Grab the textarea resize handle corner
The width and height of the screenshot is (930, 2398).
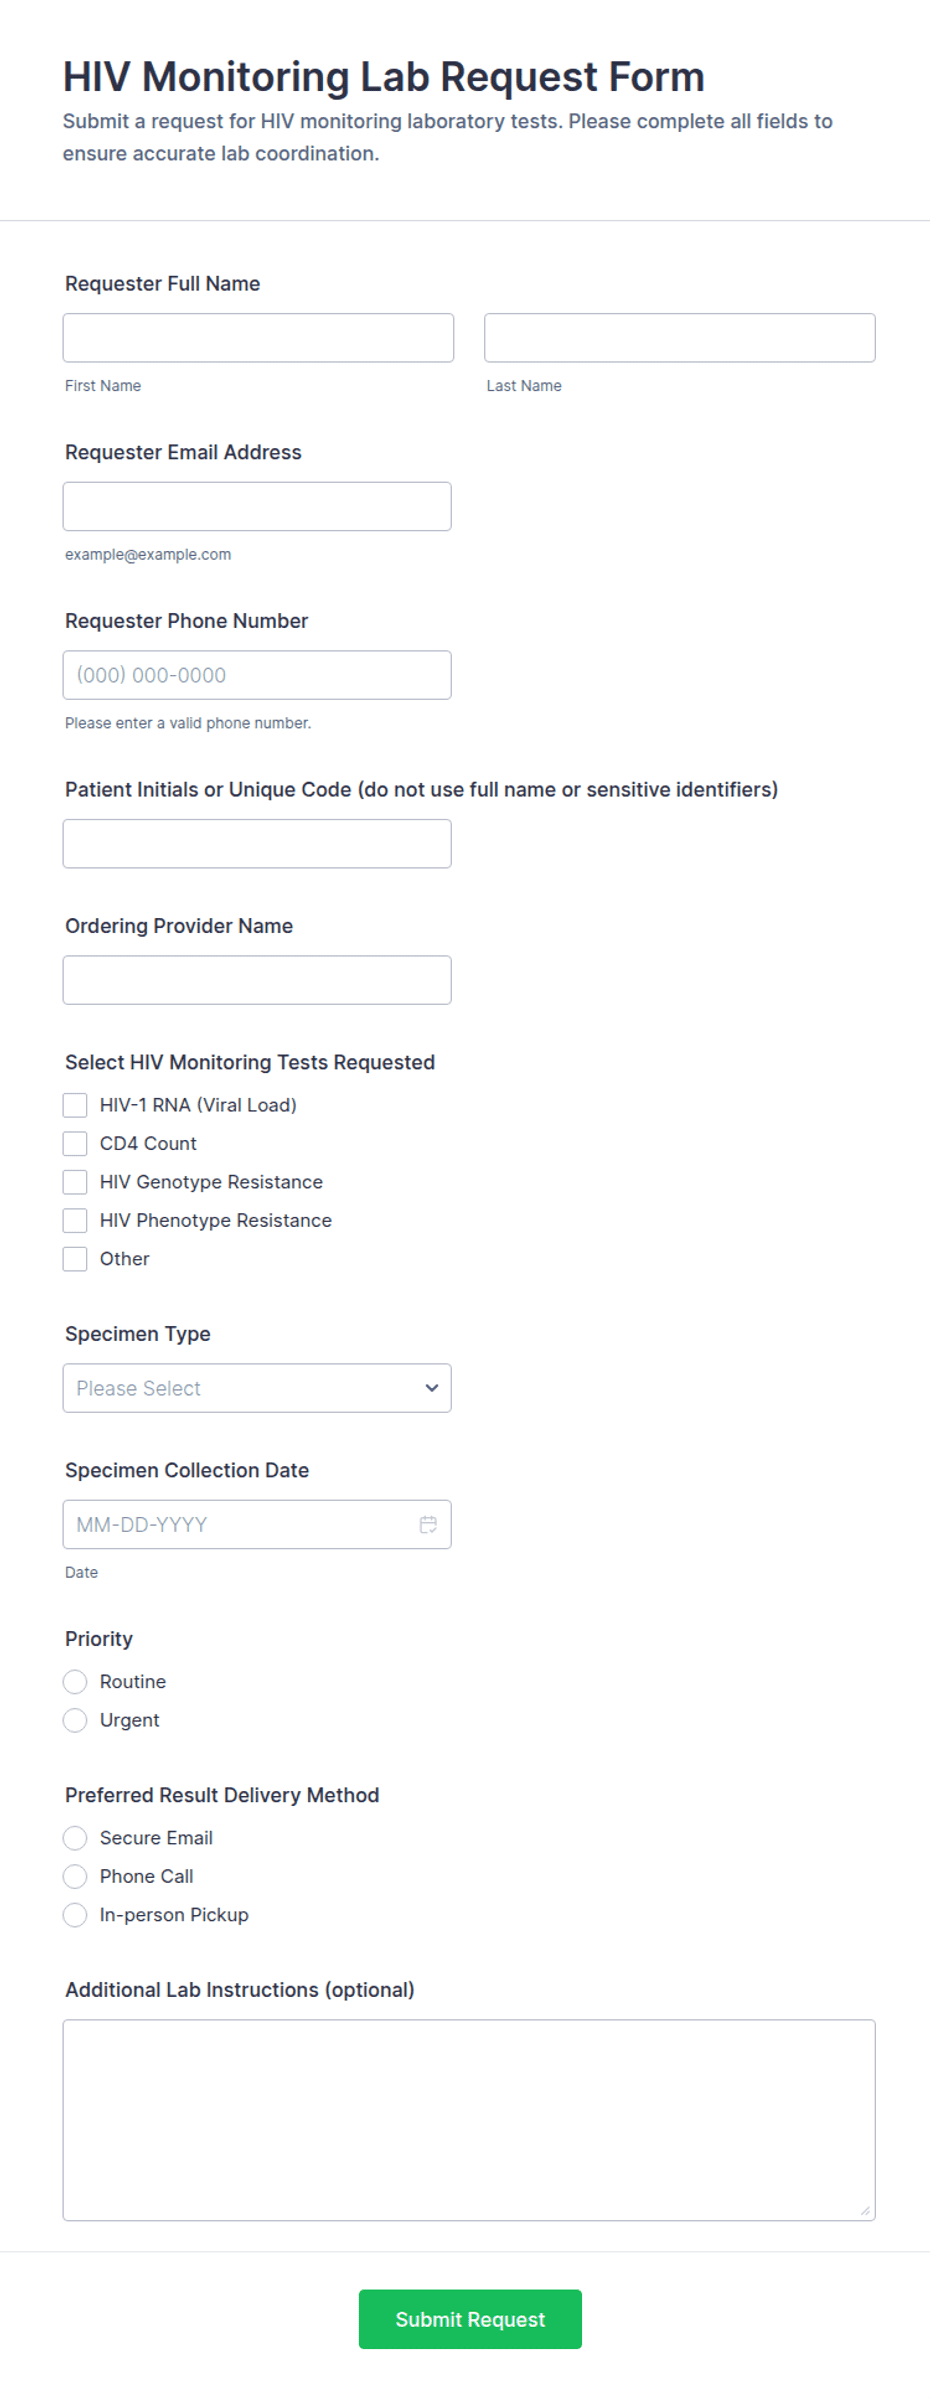pos(865,2210)
